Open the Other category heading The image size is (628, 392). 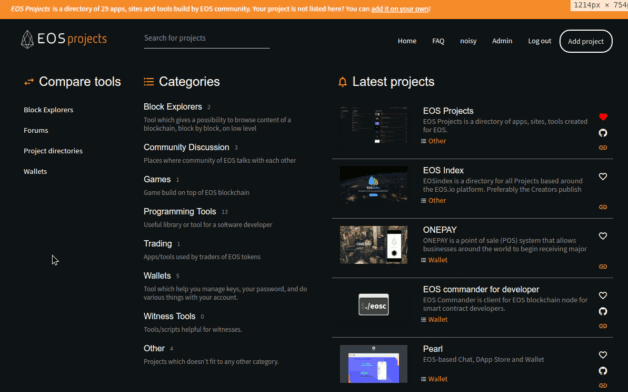154,348
